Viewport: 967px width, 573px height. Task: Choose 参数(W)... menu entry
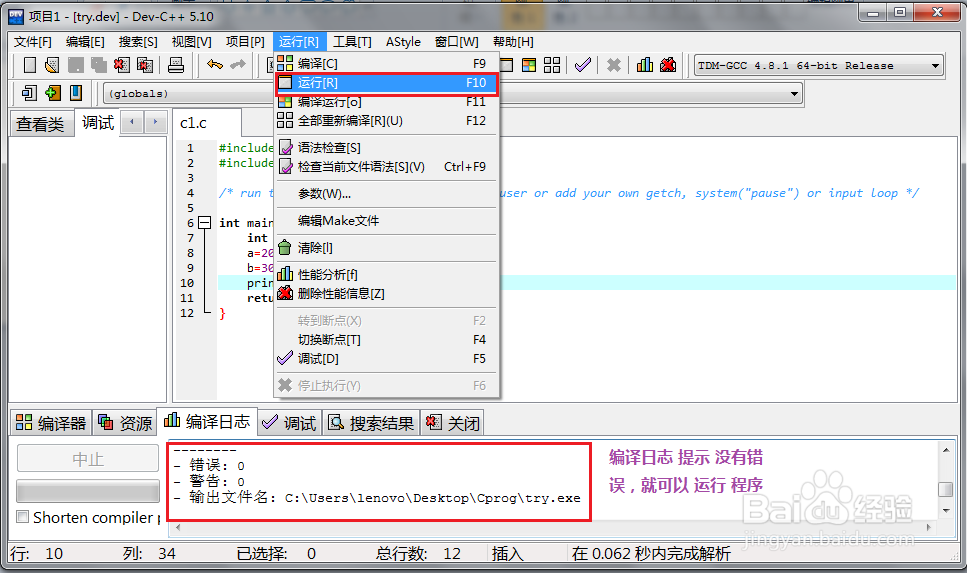coord(387,194)
